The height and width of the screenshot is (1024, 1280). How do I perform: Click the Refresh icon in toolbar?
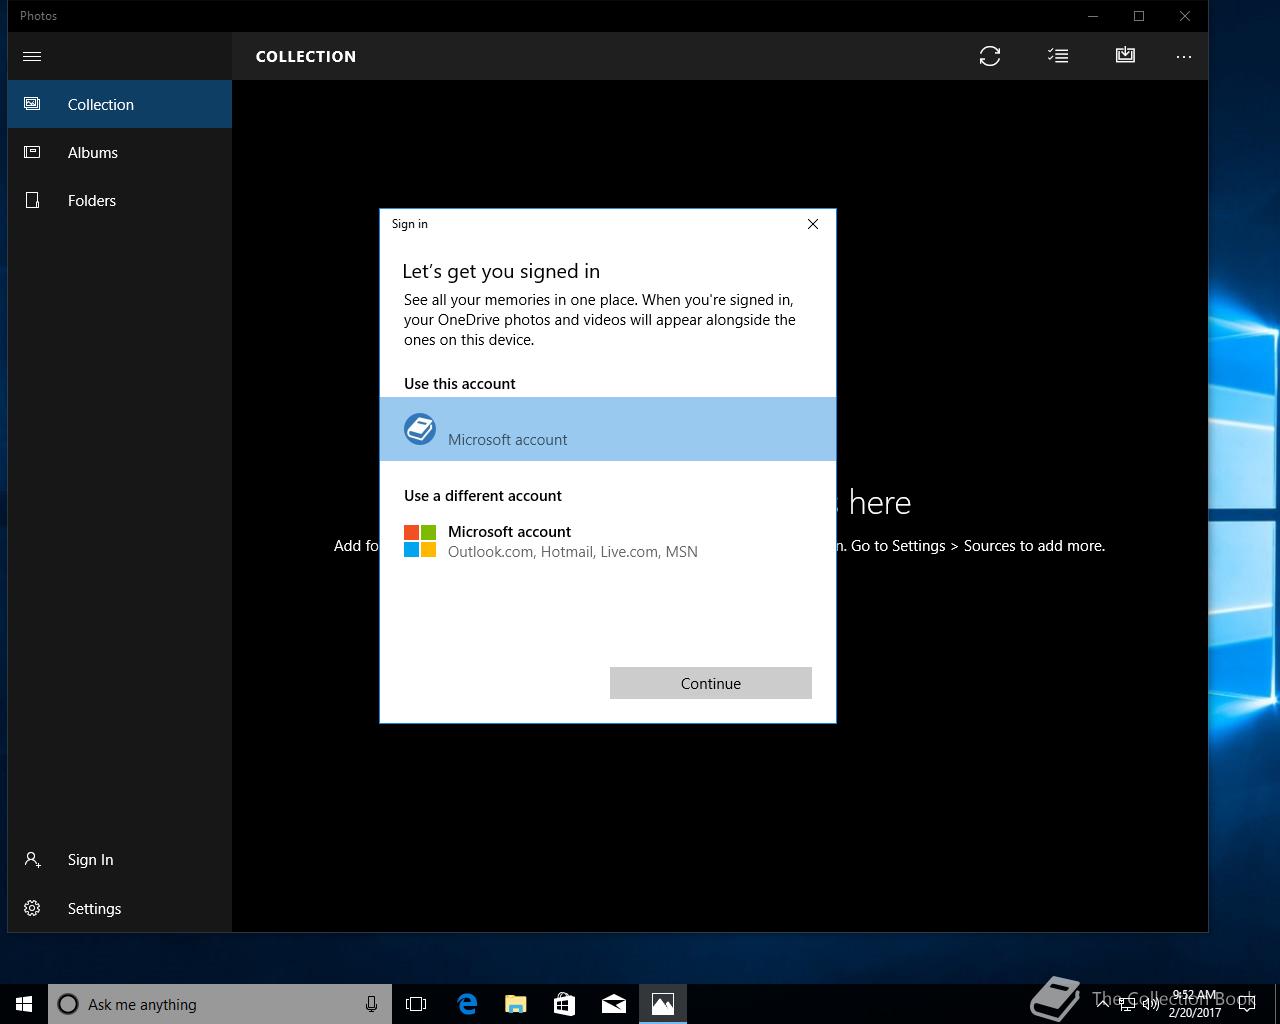pos(990,56)
